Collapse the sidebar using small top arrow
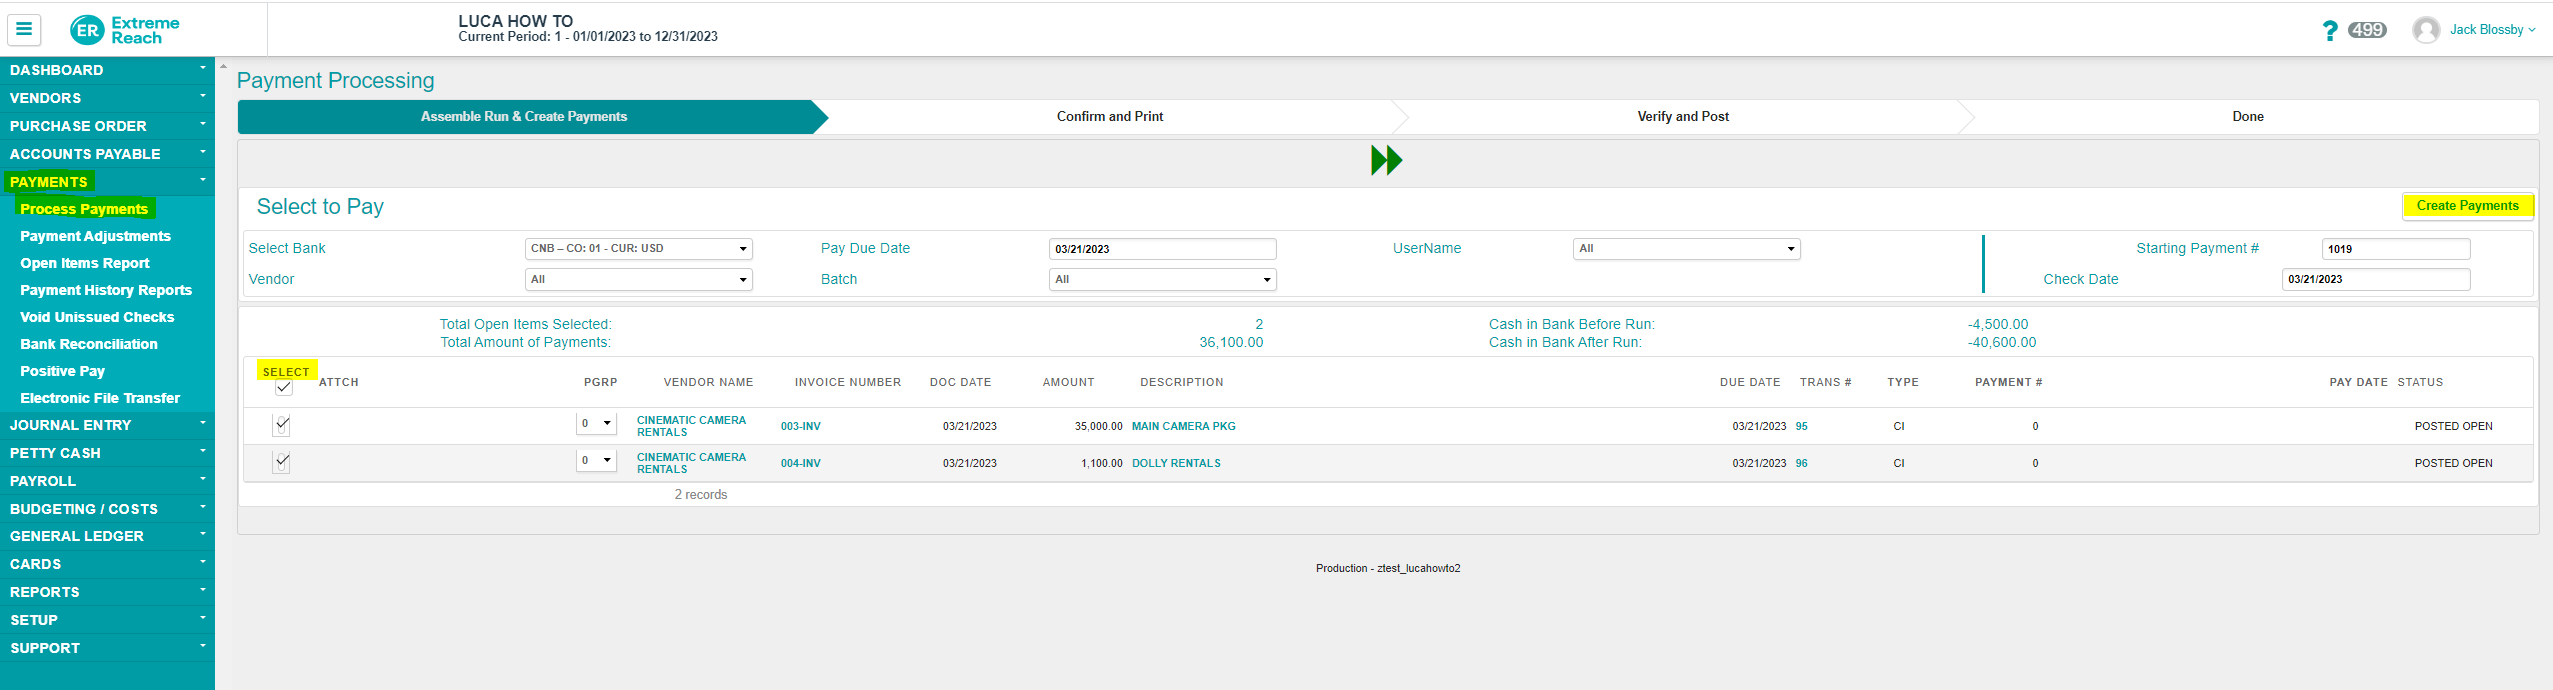2553x690 pixels. (x=223, y=66)
